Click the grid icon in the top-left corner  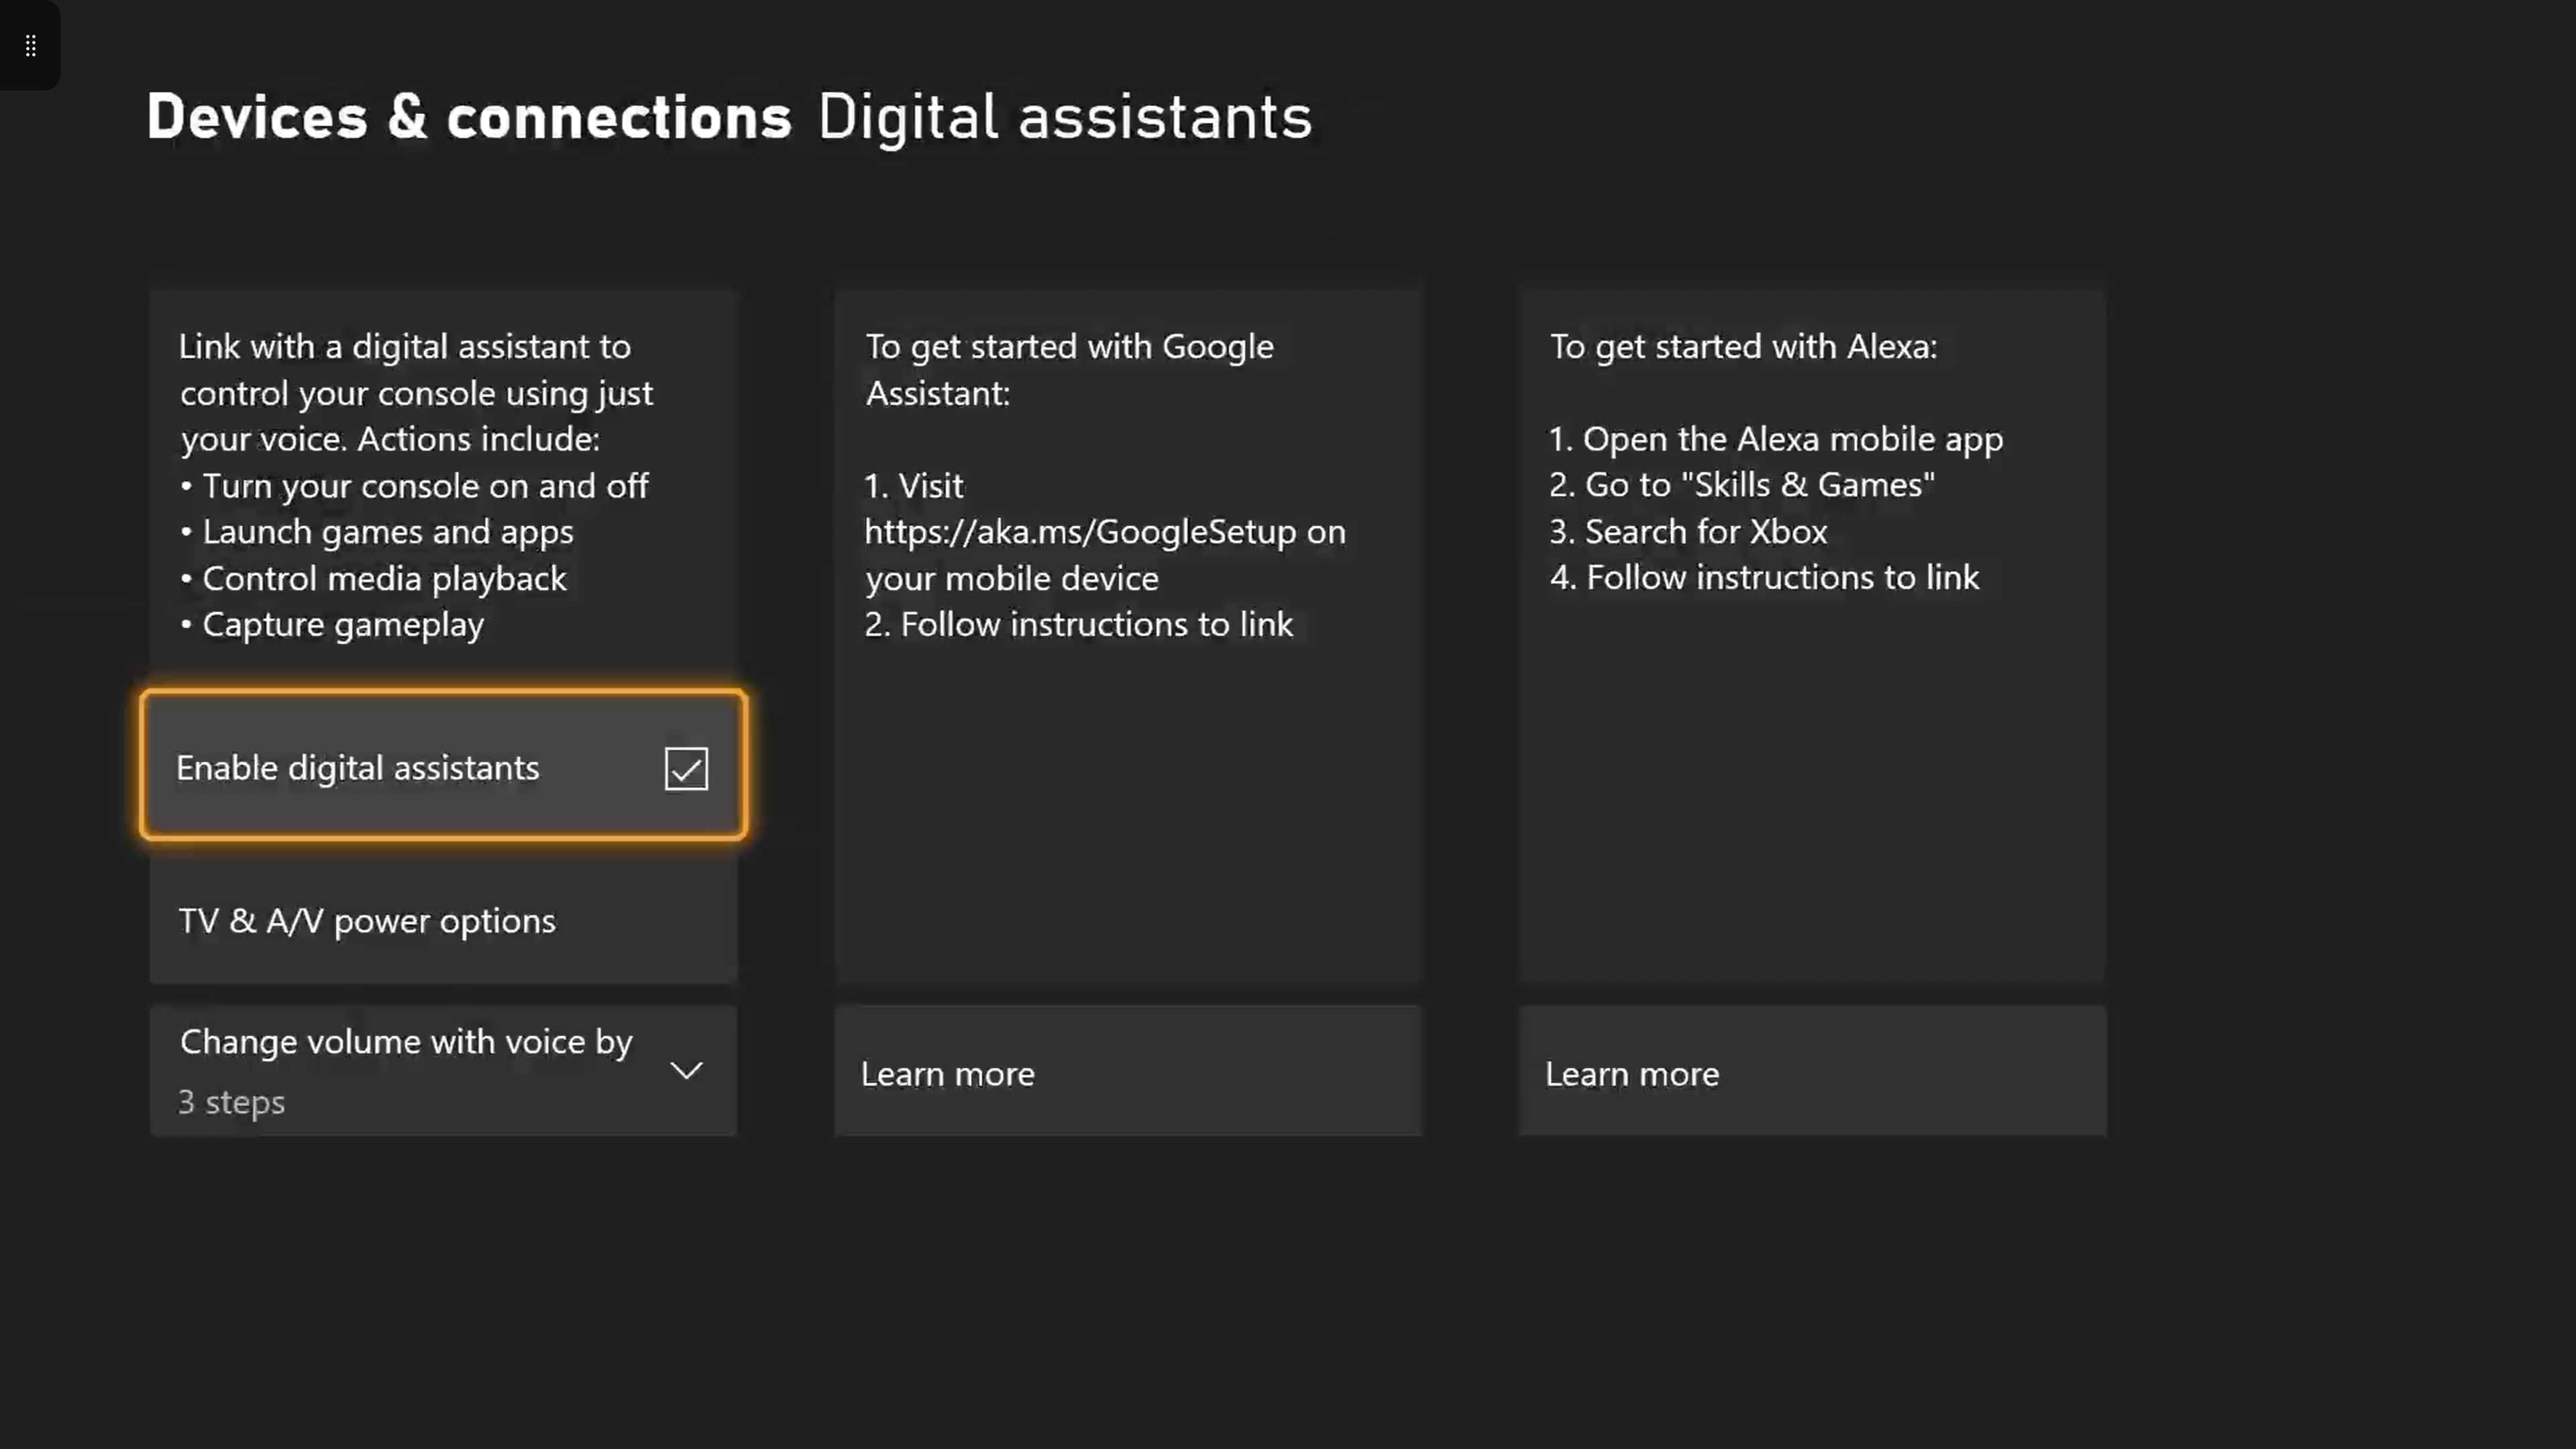click(30, 45)
